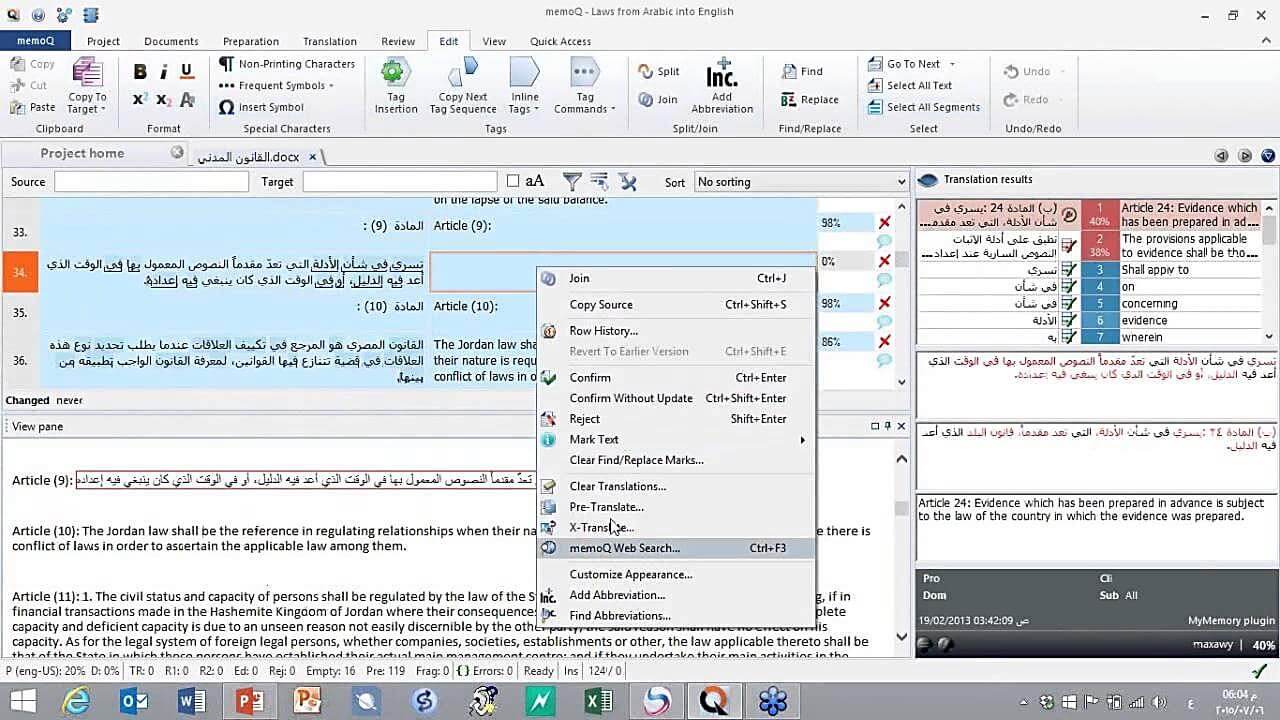Open Inline Tags dropdown
This screenshot has width=1280, height=720.
tap(524, 86)
